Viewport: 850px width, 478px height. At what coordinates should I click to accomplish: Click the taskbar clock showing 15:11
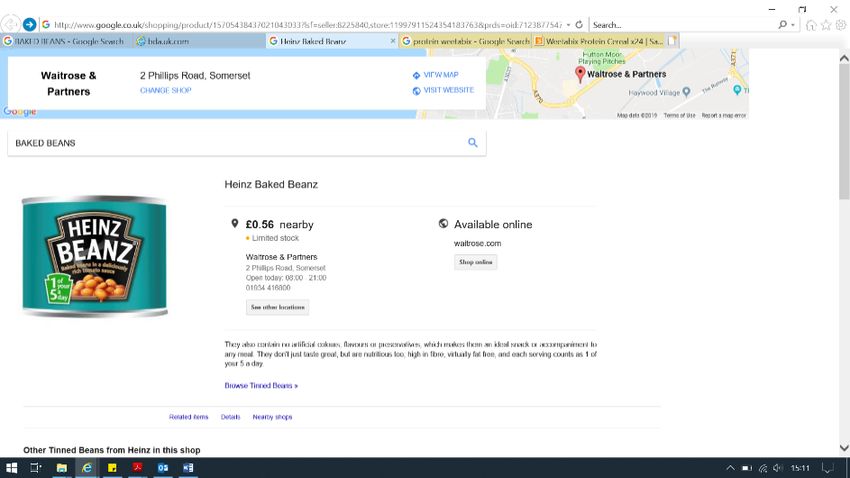(x=800, y=468)
